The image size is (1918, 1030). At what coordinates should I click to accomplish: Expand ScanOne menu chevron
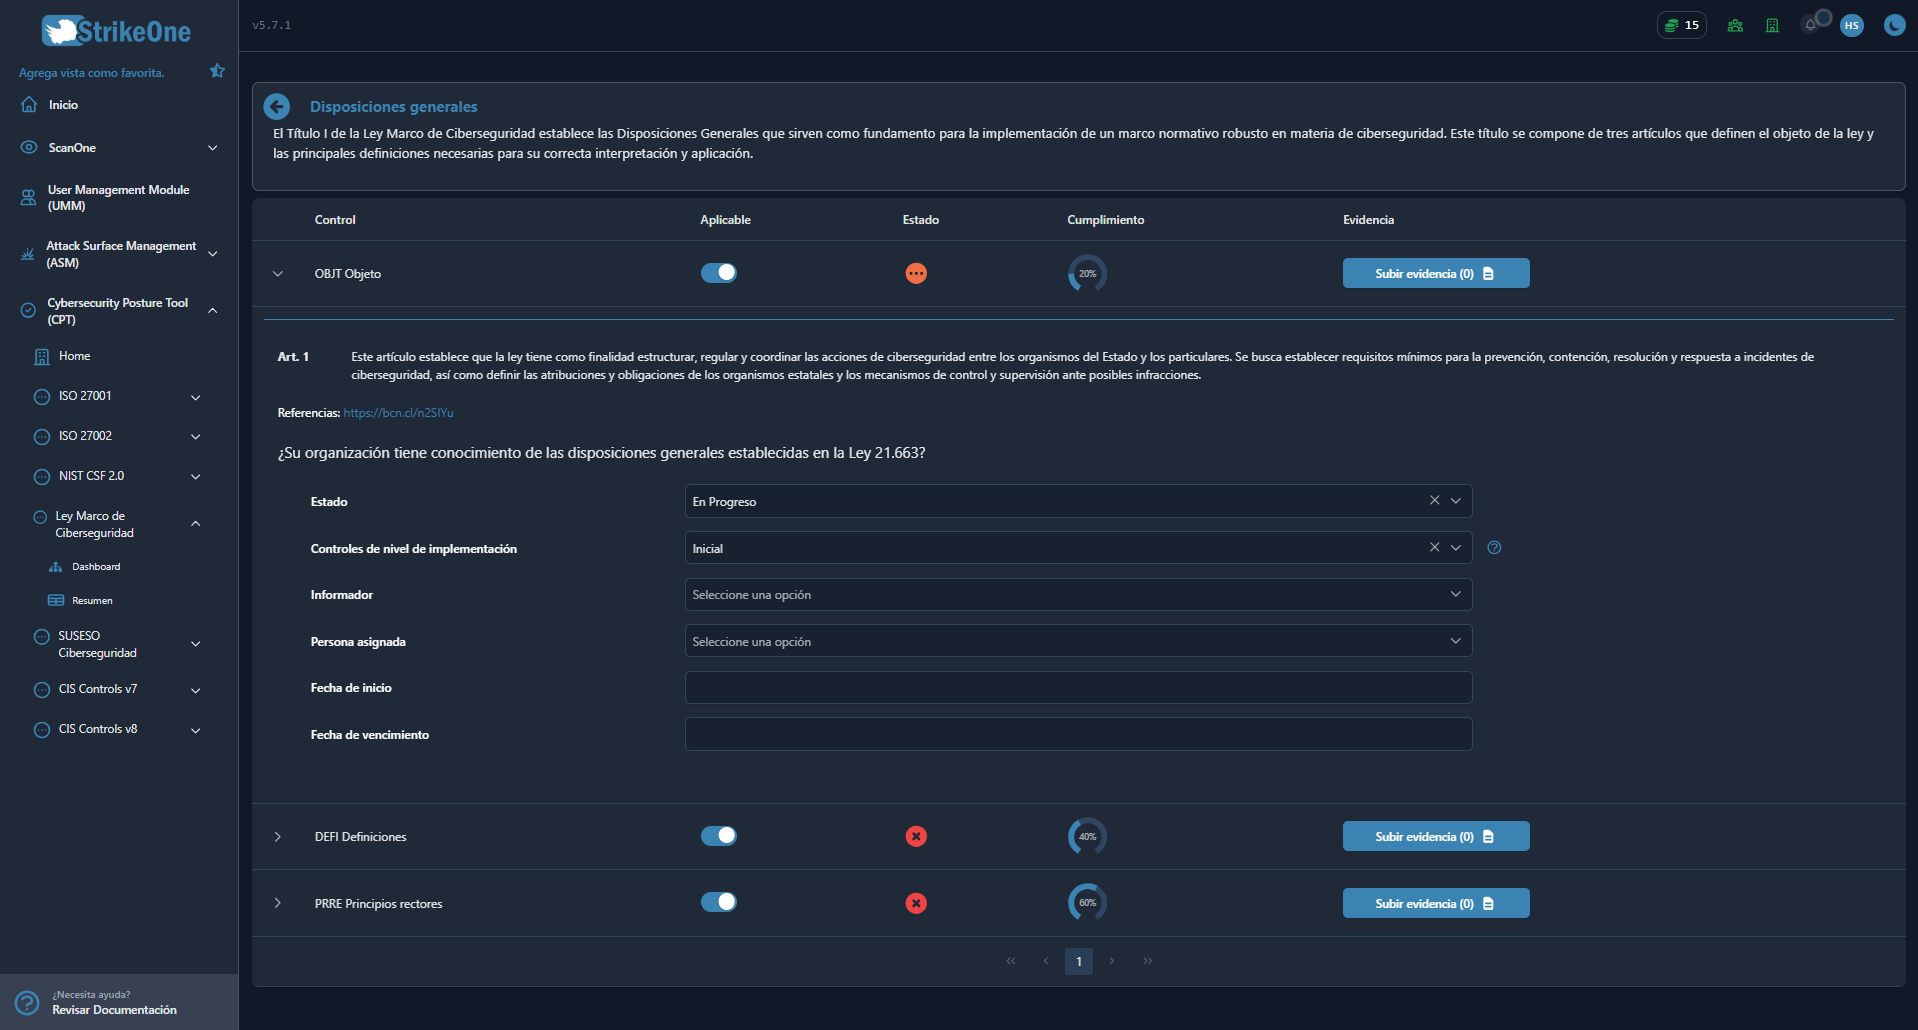(x=212, y=148)
